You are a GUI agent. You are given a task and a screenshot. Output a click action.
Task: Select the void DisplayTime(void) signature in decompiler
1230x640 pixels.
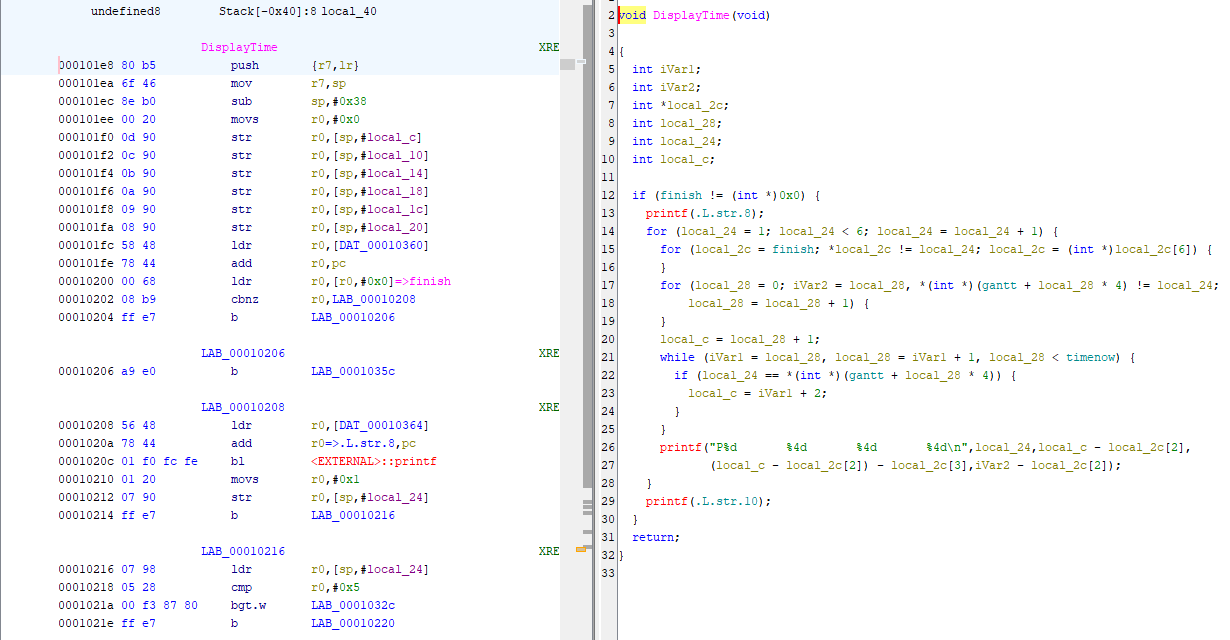pyautogui.click(x=695, y=15)
